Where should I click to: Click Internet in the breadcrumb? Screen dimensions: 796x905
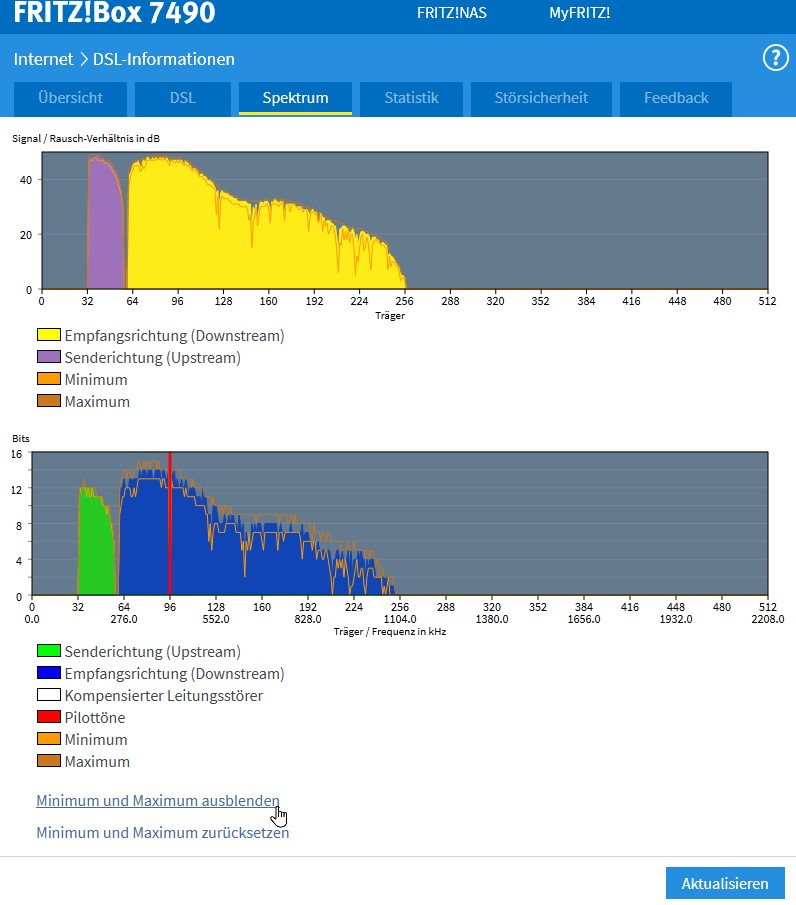[x=43, y=59]
